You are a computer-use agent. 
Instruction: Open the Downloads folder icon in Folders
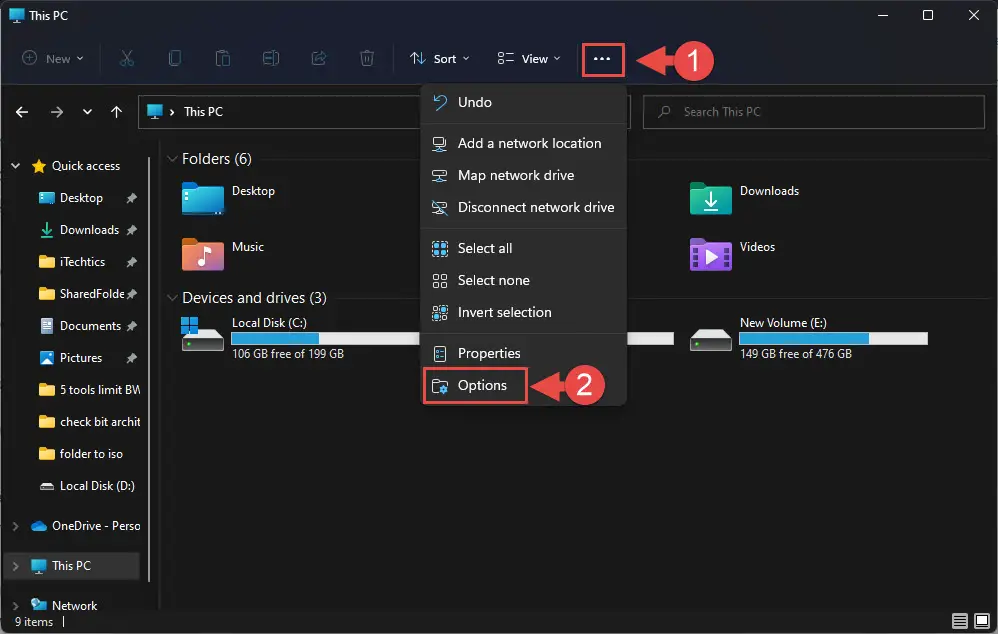(x=710, y=199)
